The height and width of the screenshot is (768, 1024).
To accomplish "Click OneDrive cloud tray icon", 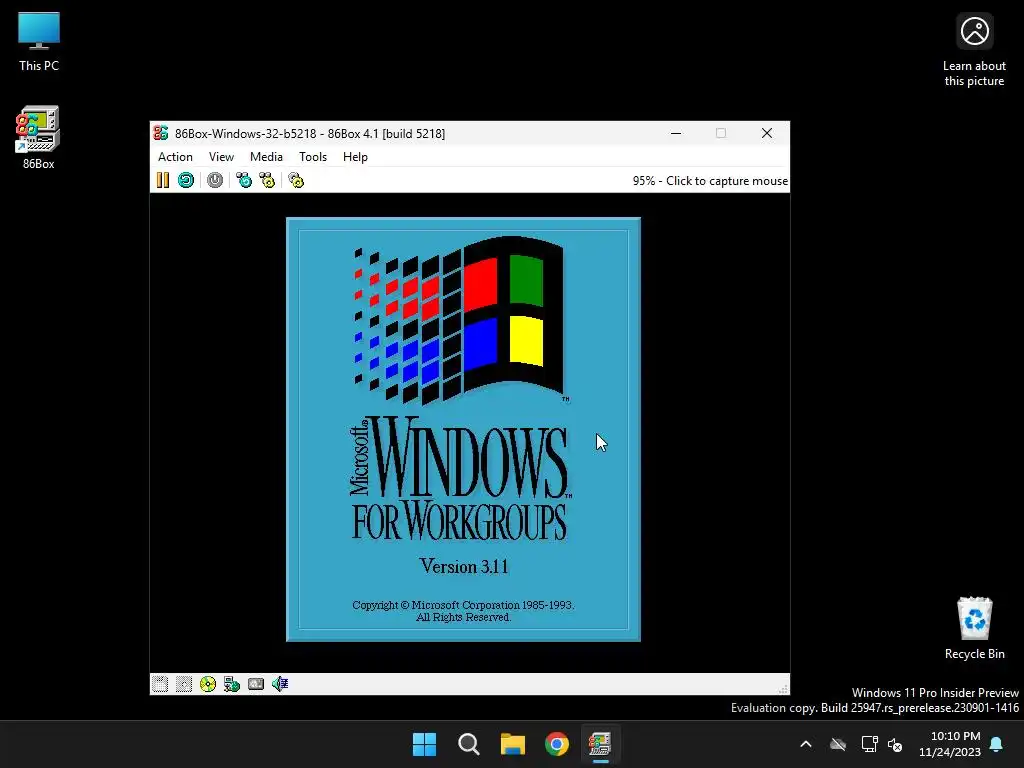I will coord(838,744).
